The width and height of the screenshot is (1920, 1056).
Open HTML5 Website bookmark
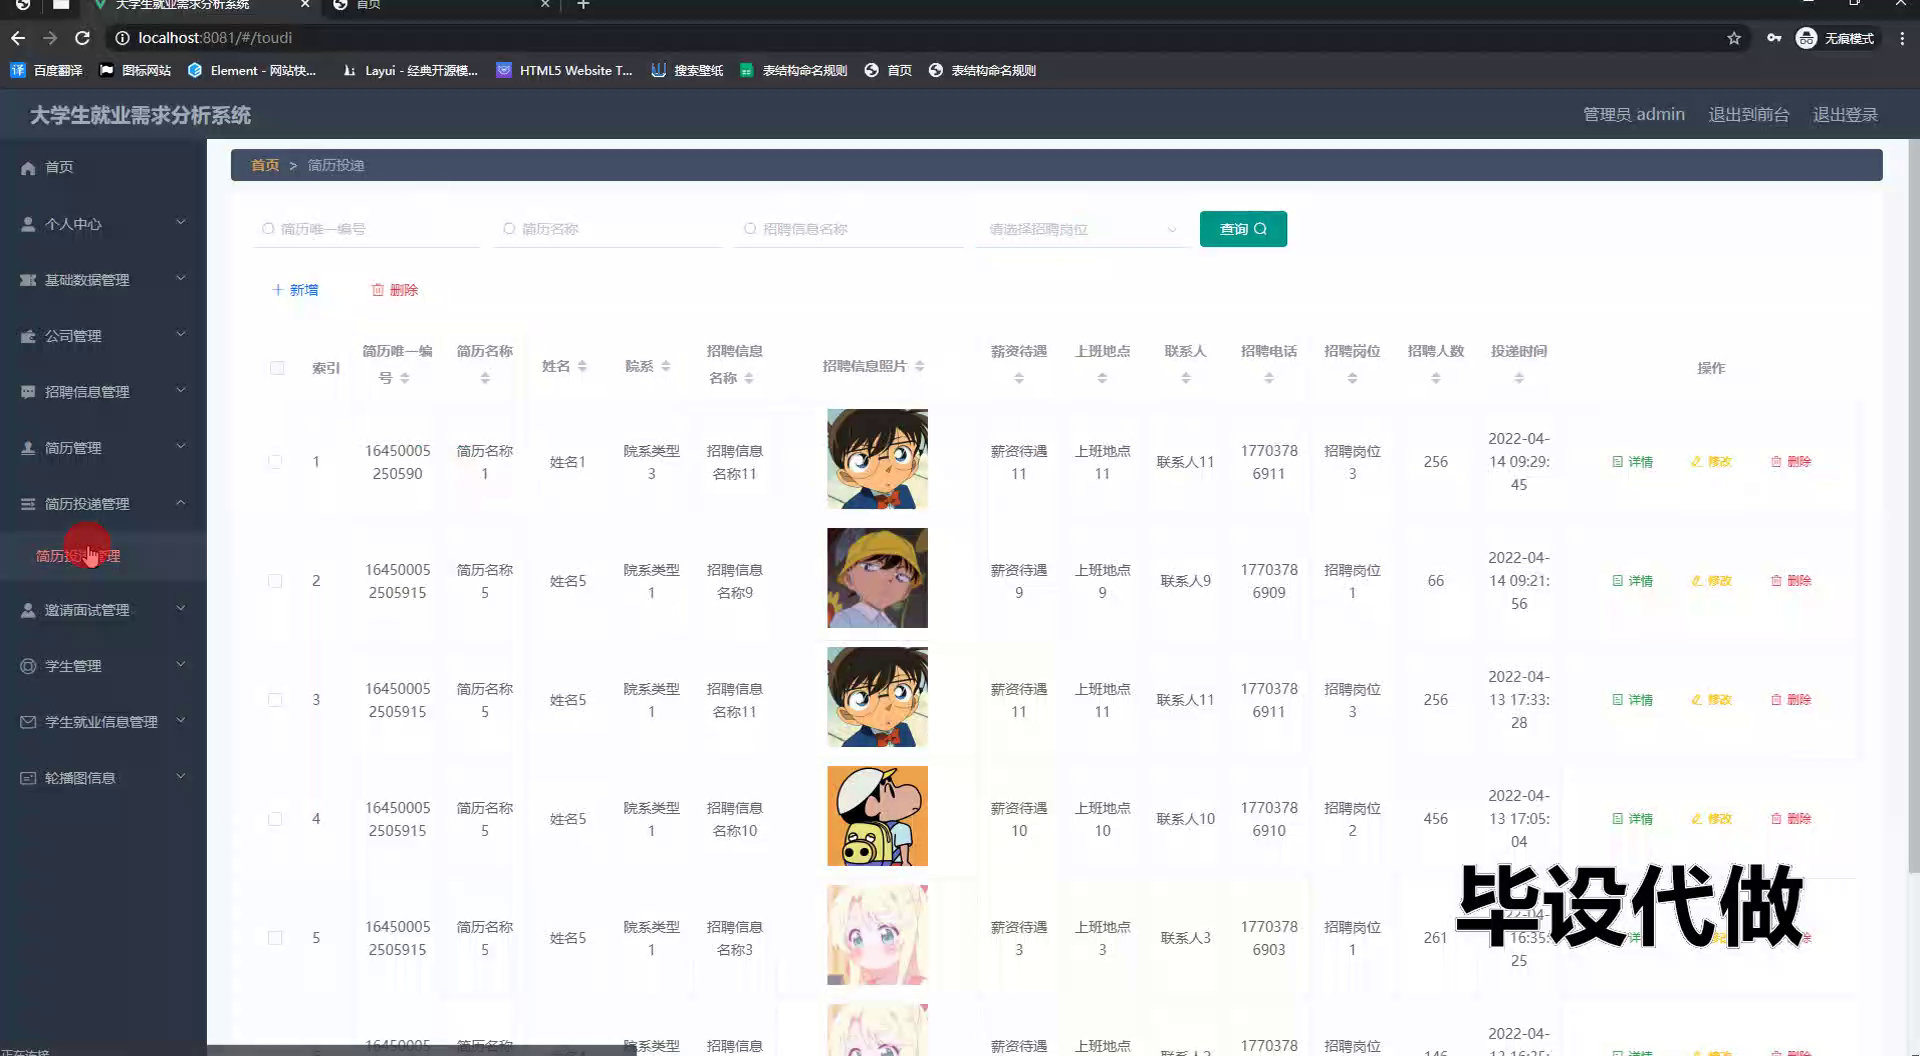pyautogui.click(x=564, y=70)
